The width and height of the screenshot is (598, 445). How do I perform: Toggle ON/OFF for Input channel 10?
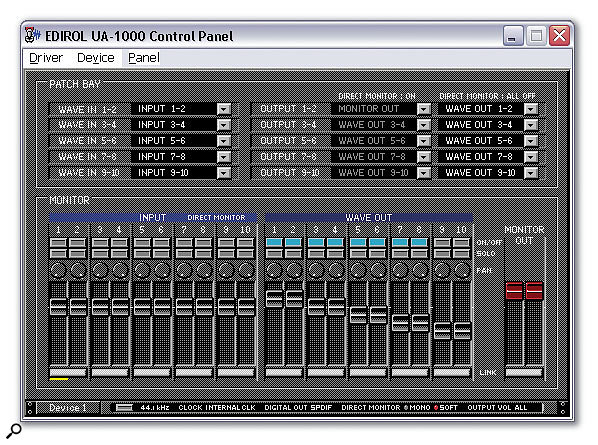coord(245,243)
